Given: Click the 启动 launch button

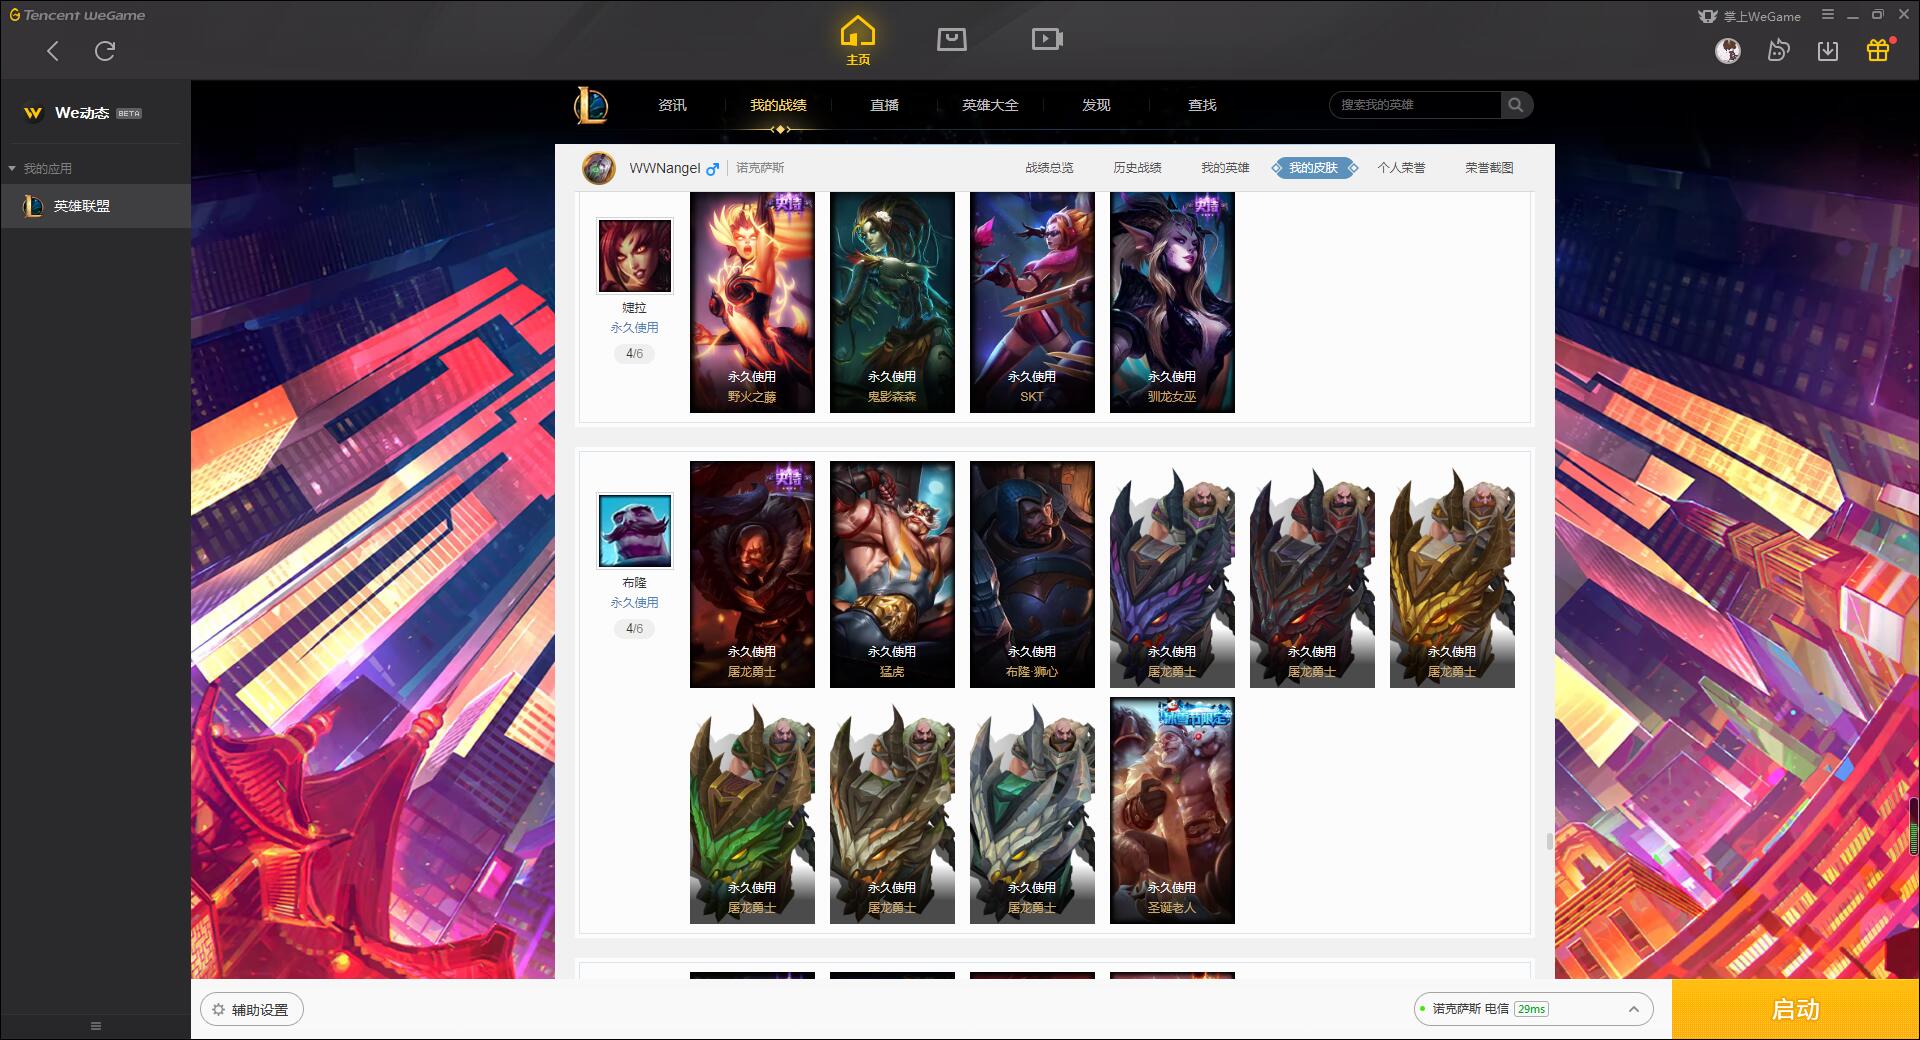Looking at the screenshot, I should [1795, 1010].
